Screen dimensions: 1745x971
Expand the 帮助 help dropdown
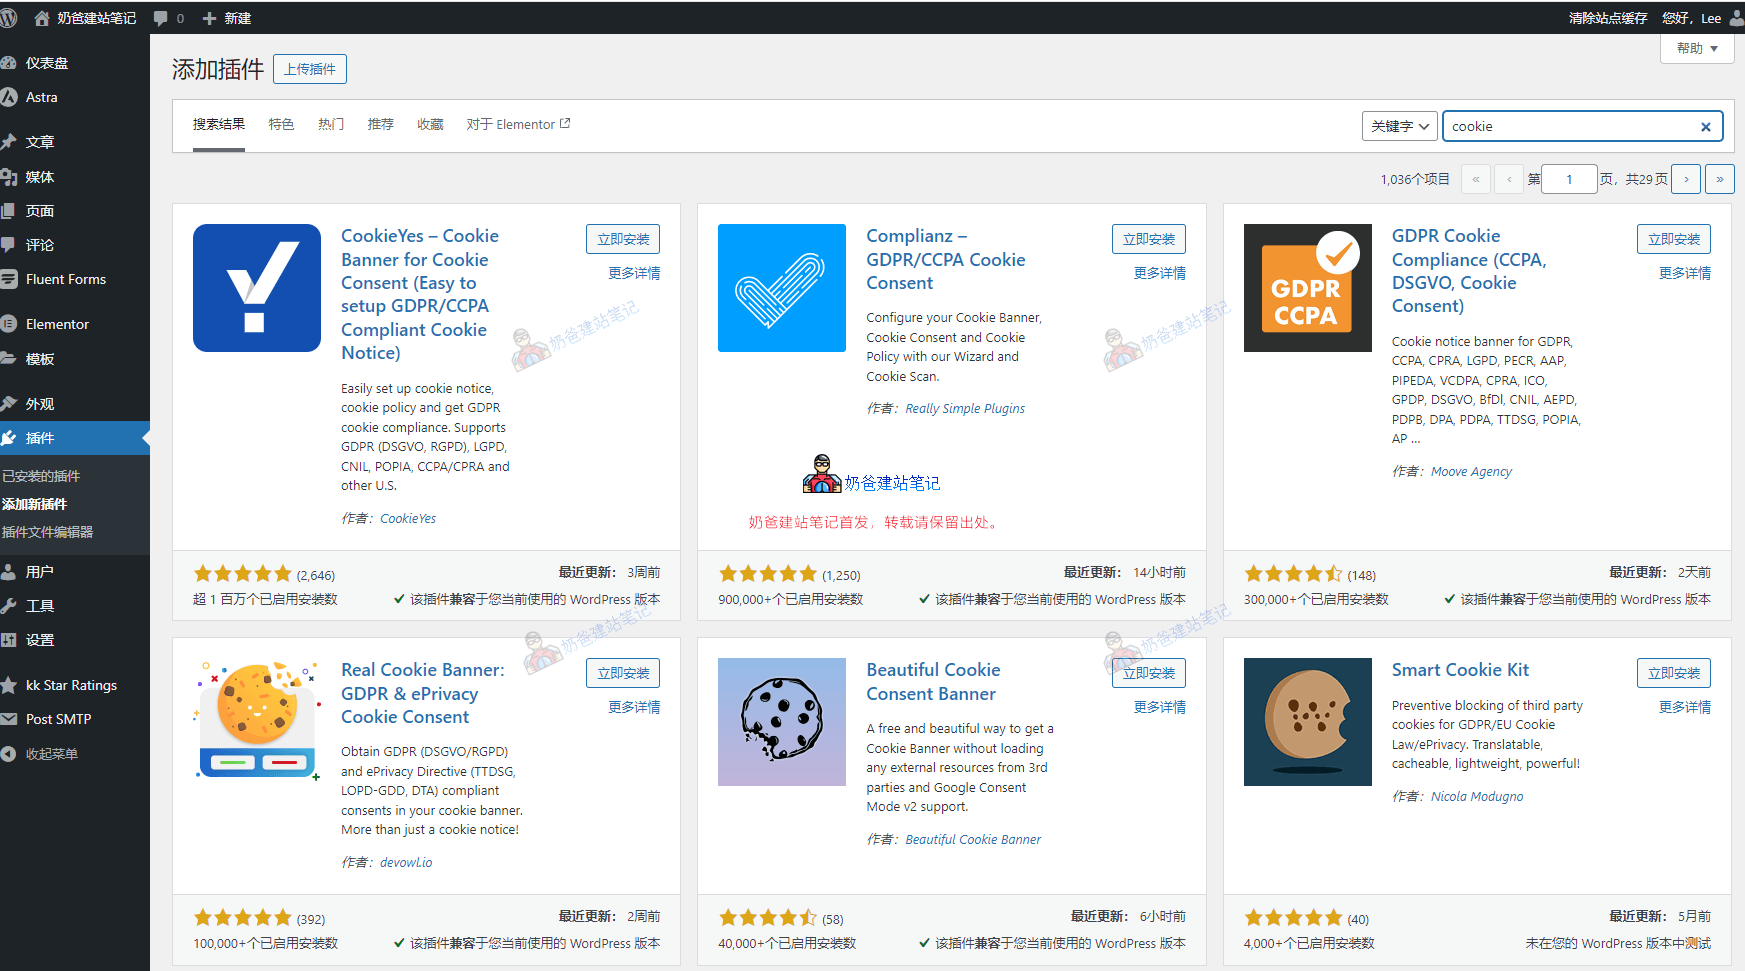point(1696,48)
